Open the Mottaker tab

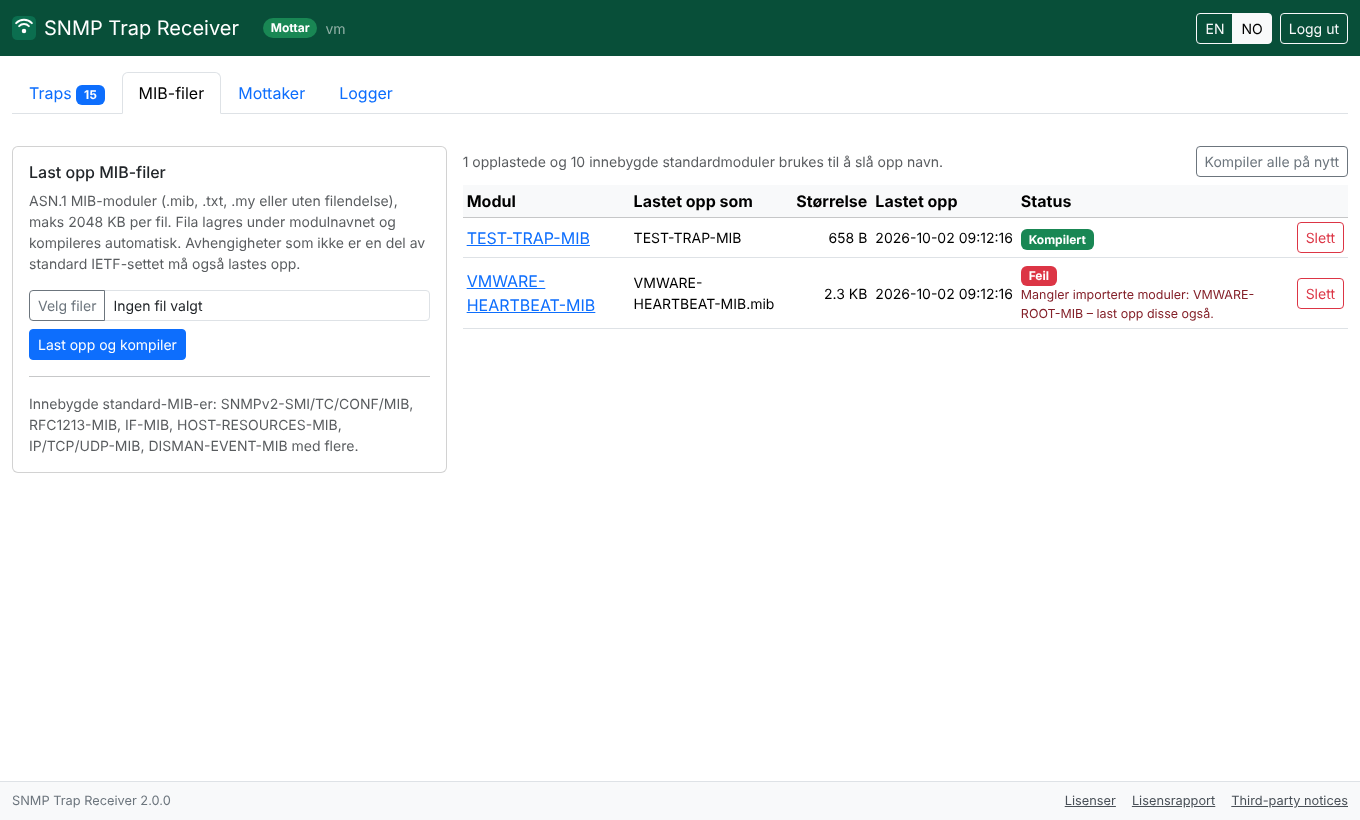pos(271,93)
